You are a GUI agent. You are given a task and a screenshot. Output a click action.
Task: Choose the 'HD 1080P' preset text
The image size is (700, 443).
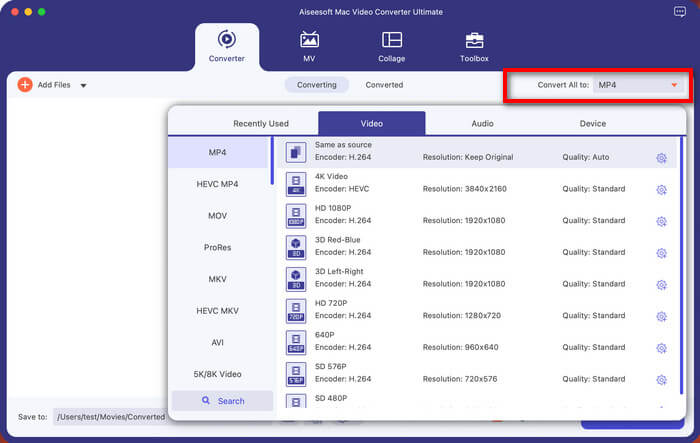tap(333, 208)
